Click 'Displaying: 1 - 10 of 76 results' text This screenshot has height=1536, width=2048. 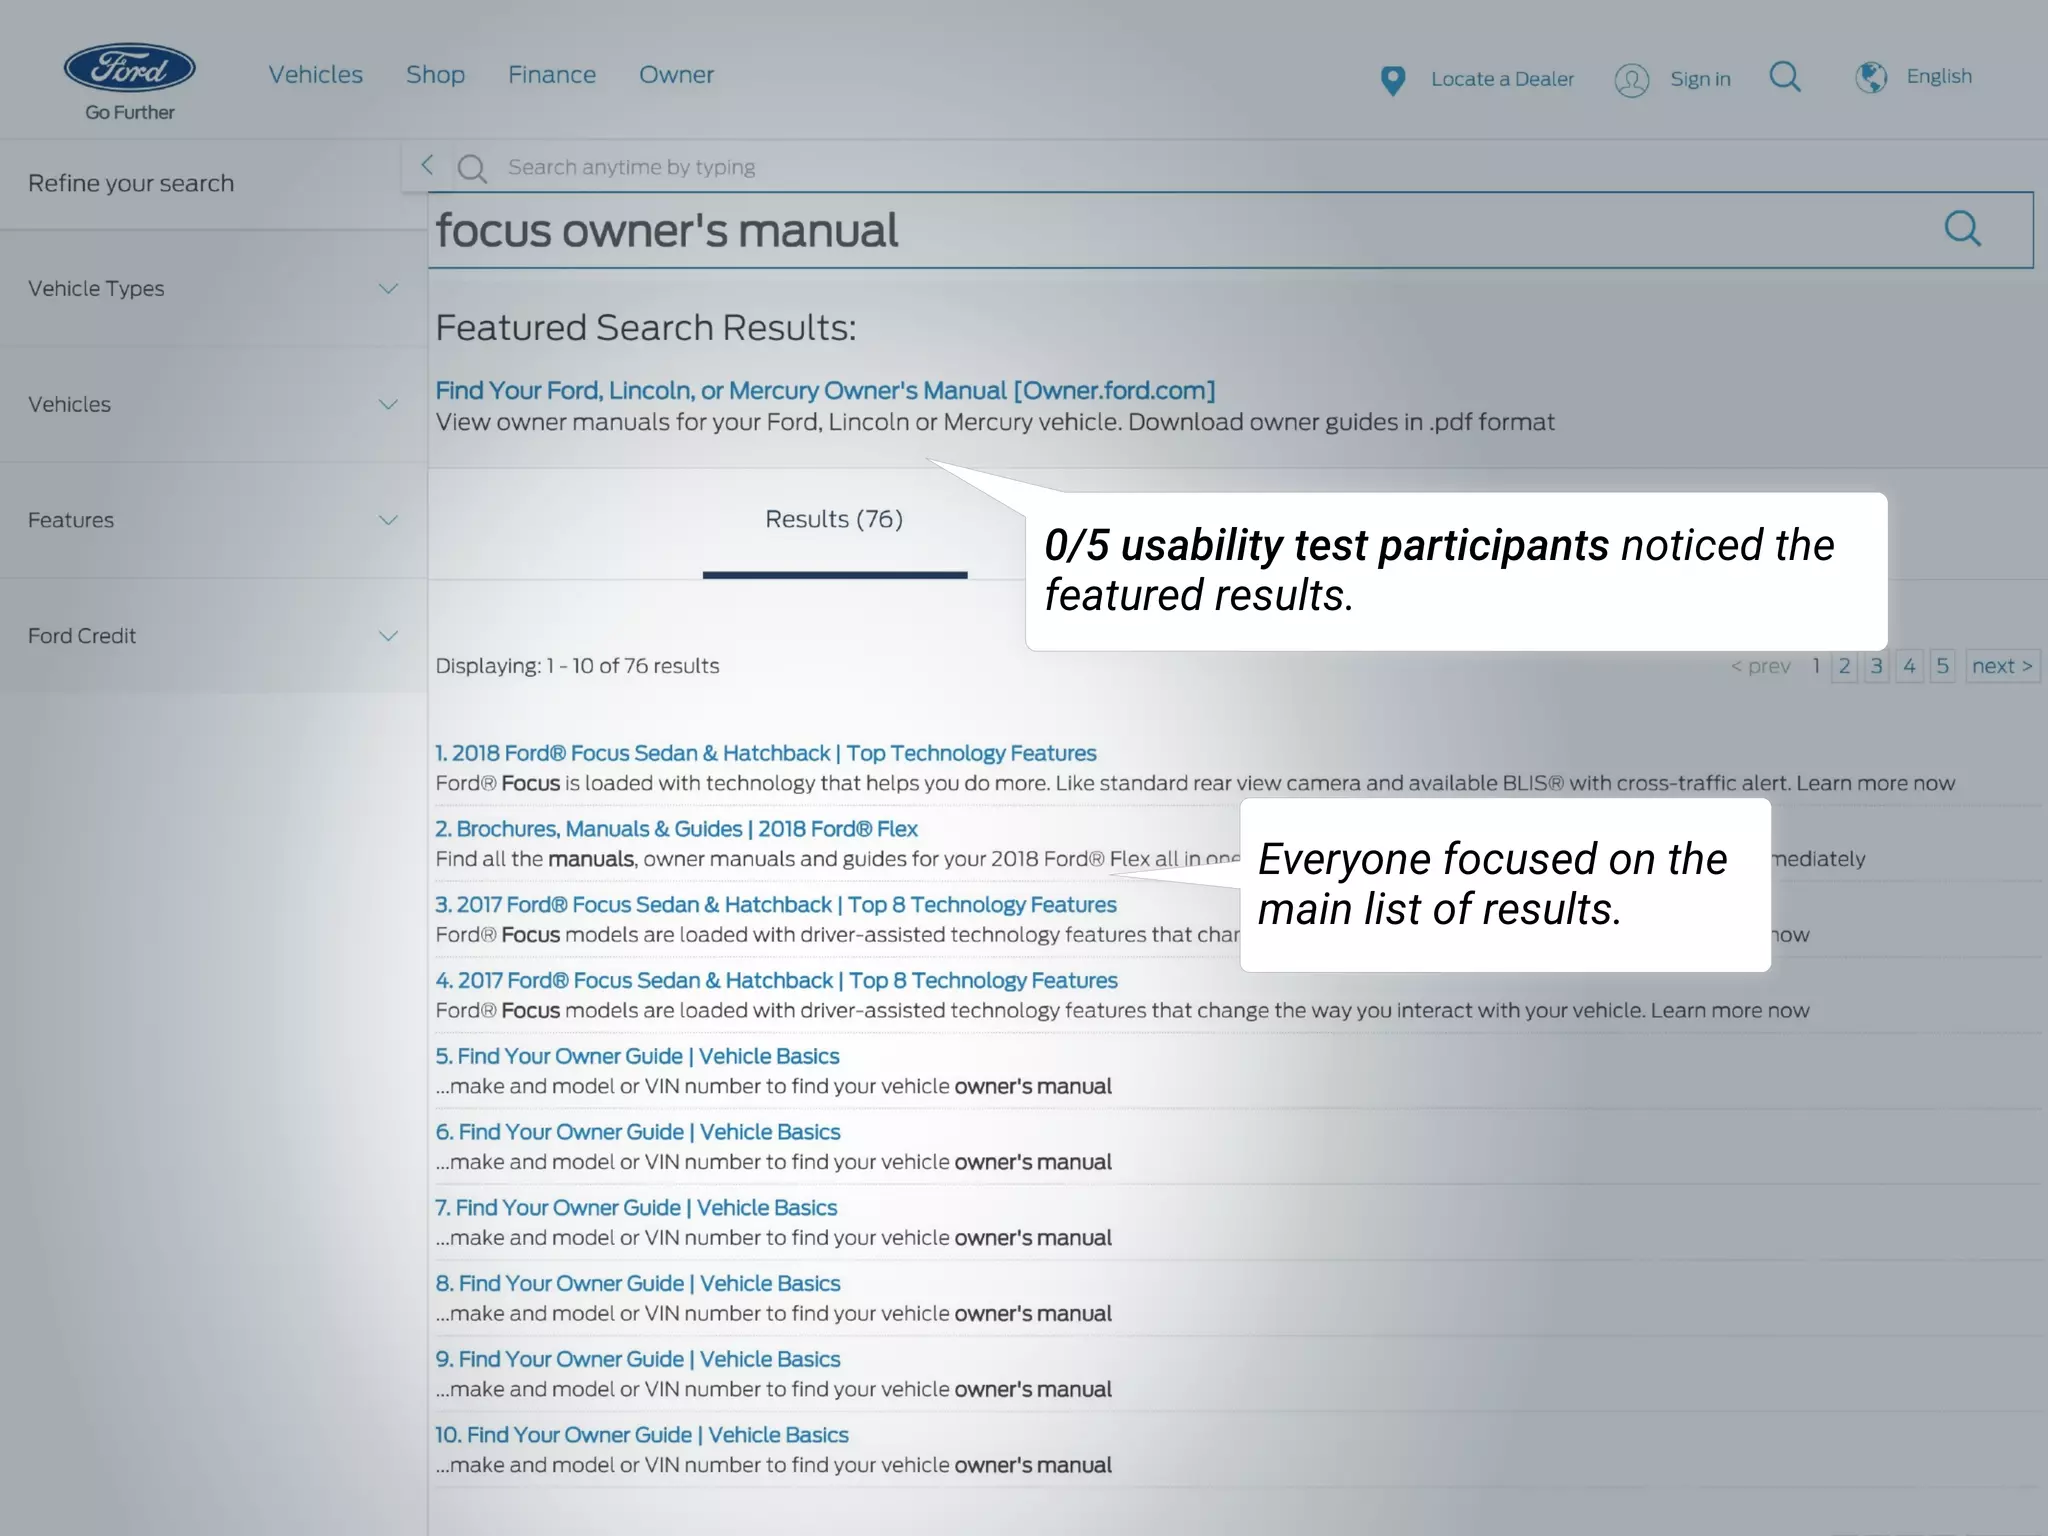[577, 666]
